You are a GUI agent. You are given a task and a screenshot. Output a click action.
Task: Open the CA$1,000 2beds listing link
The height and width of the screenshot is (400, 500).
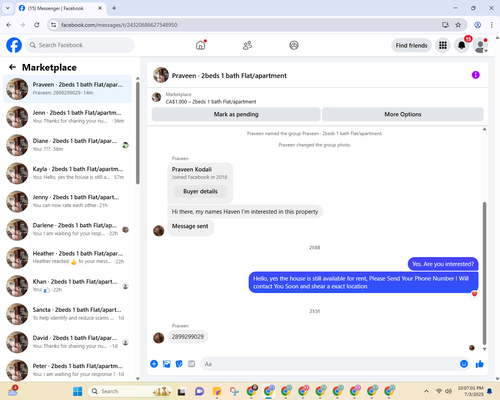(x=211, y=102)
